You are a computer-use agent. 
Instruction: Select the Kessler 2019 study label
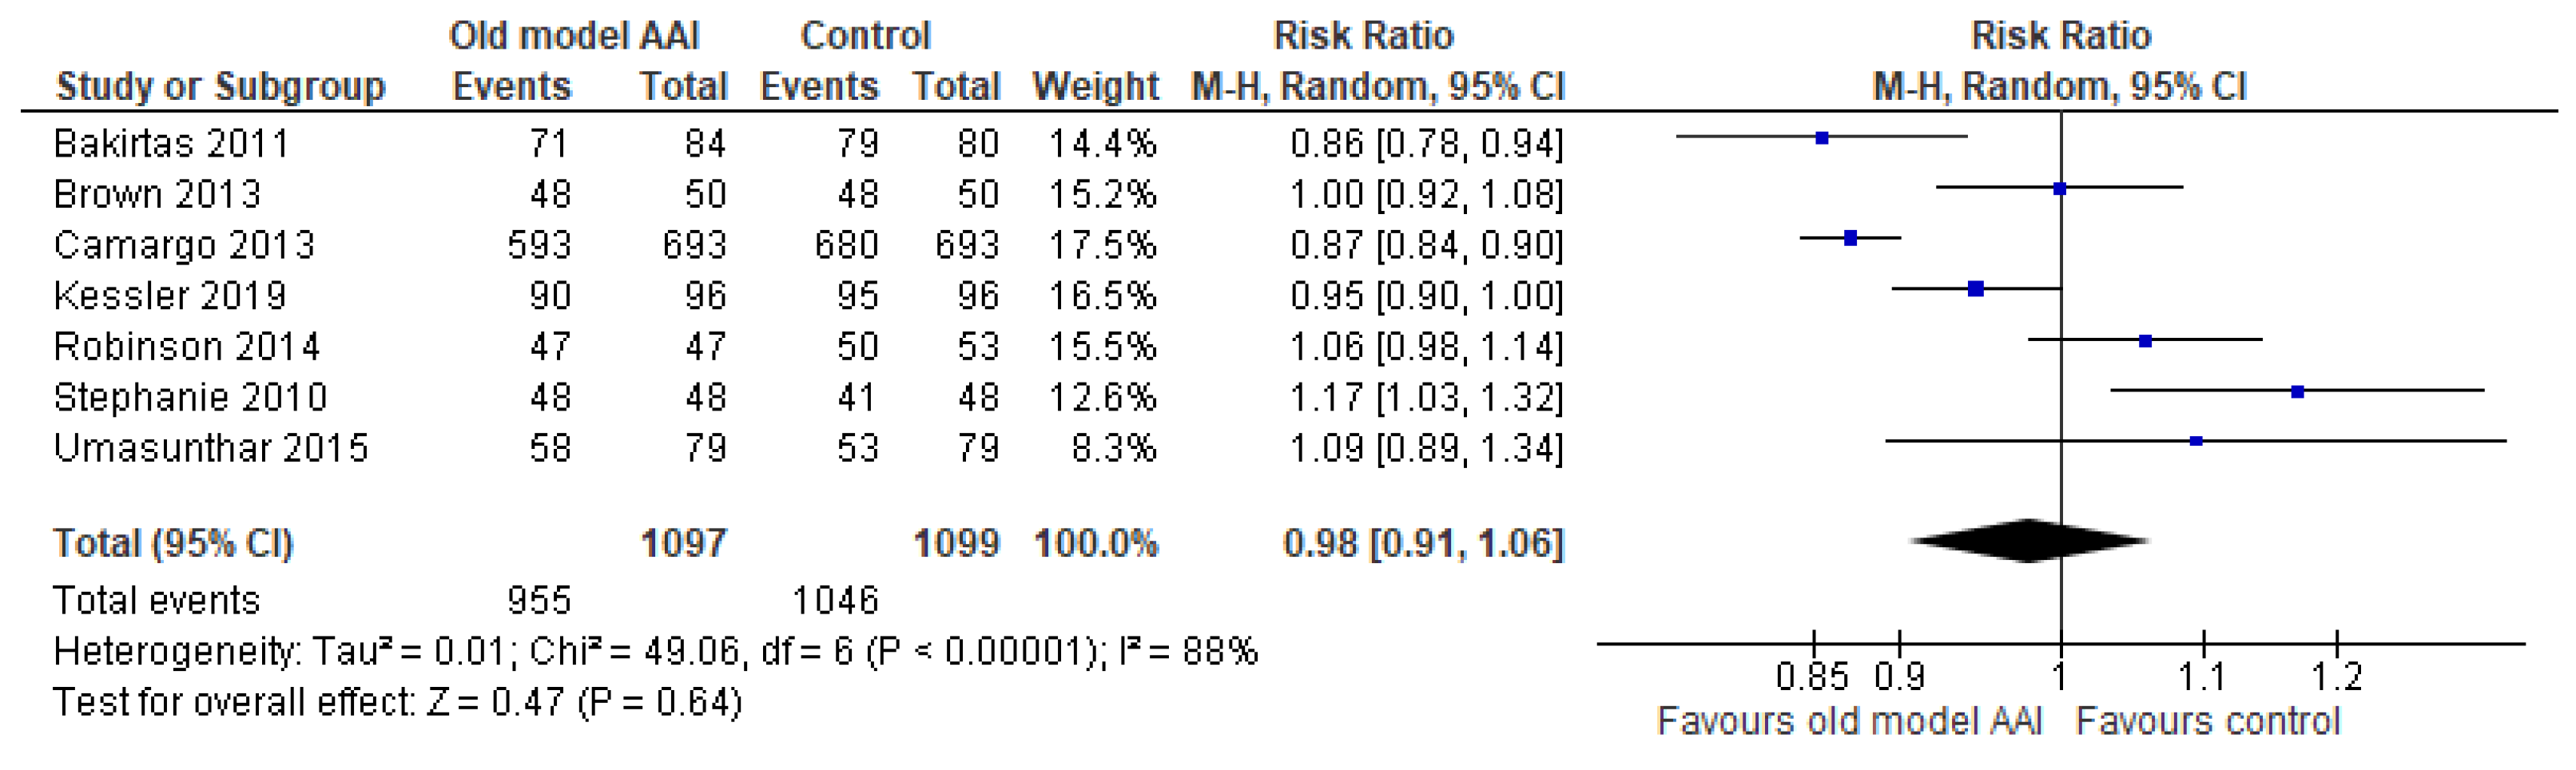(170, 296)
